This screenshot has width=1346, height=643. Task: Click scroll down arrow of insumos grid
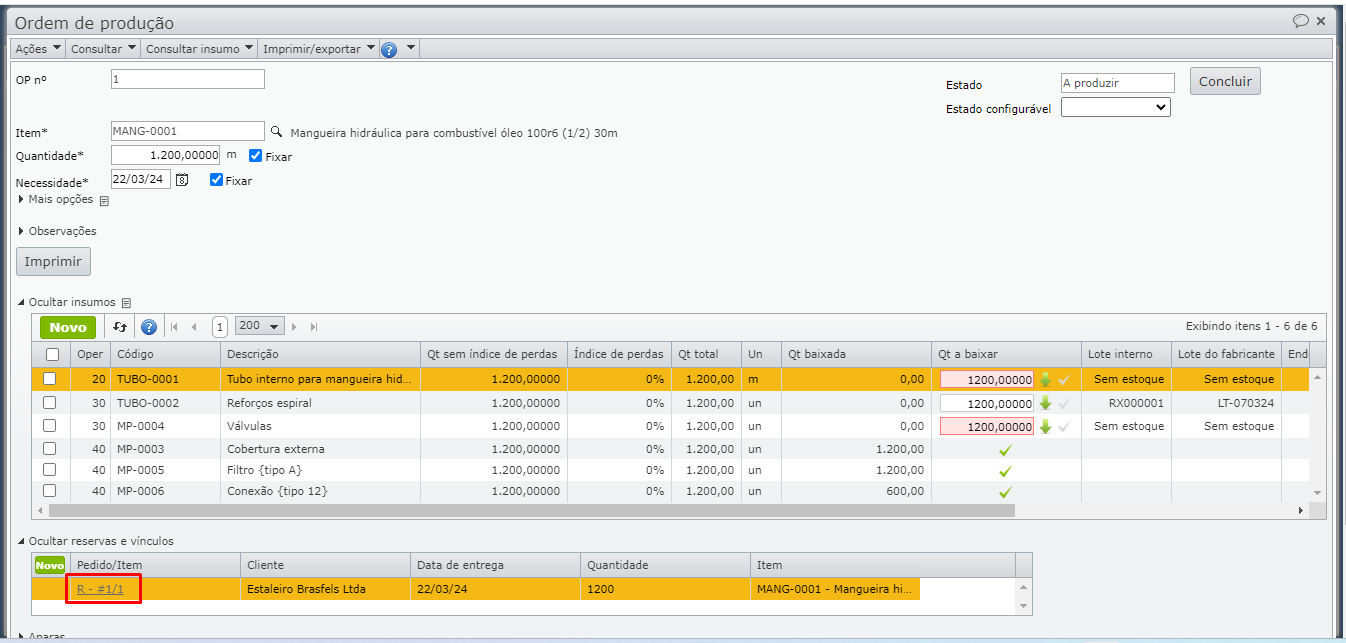coord(1318,492)
